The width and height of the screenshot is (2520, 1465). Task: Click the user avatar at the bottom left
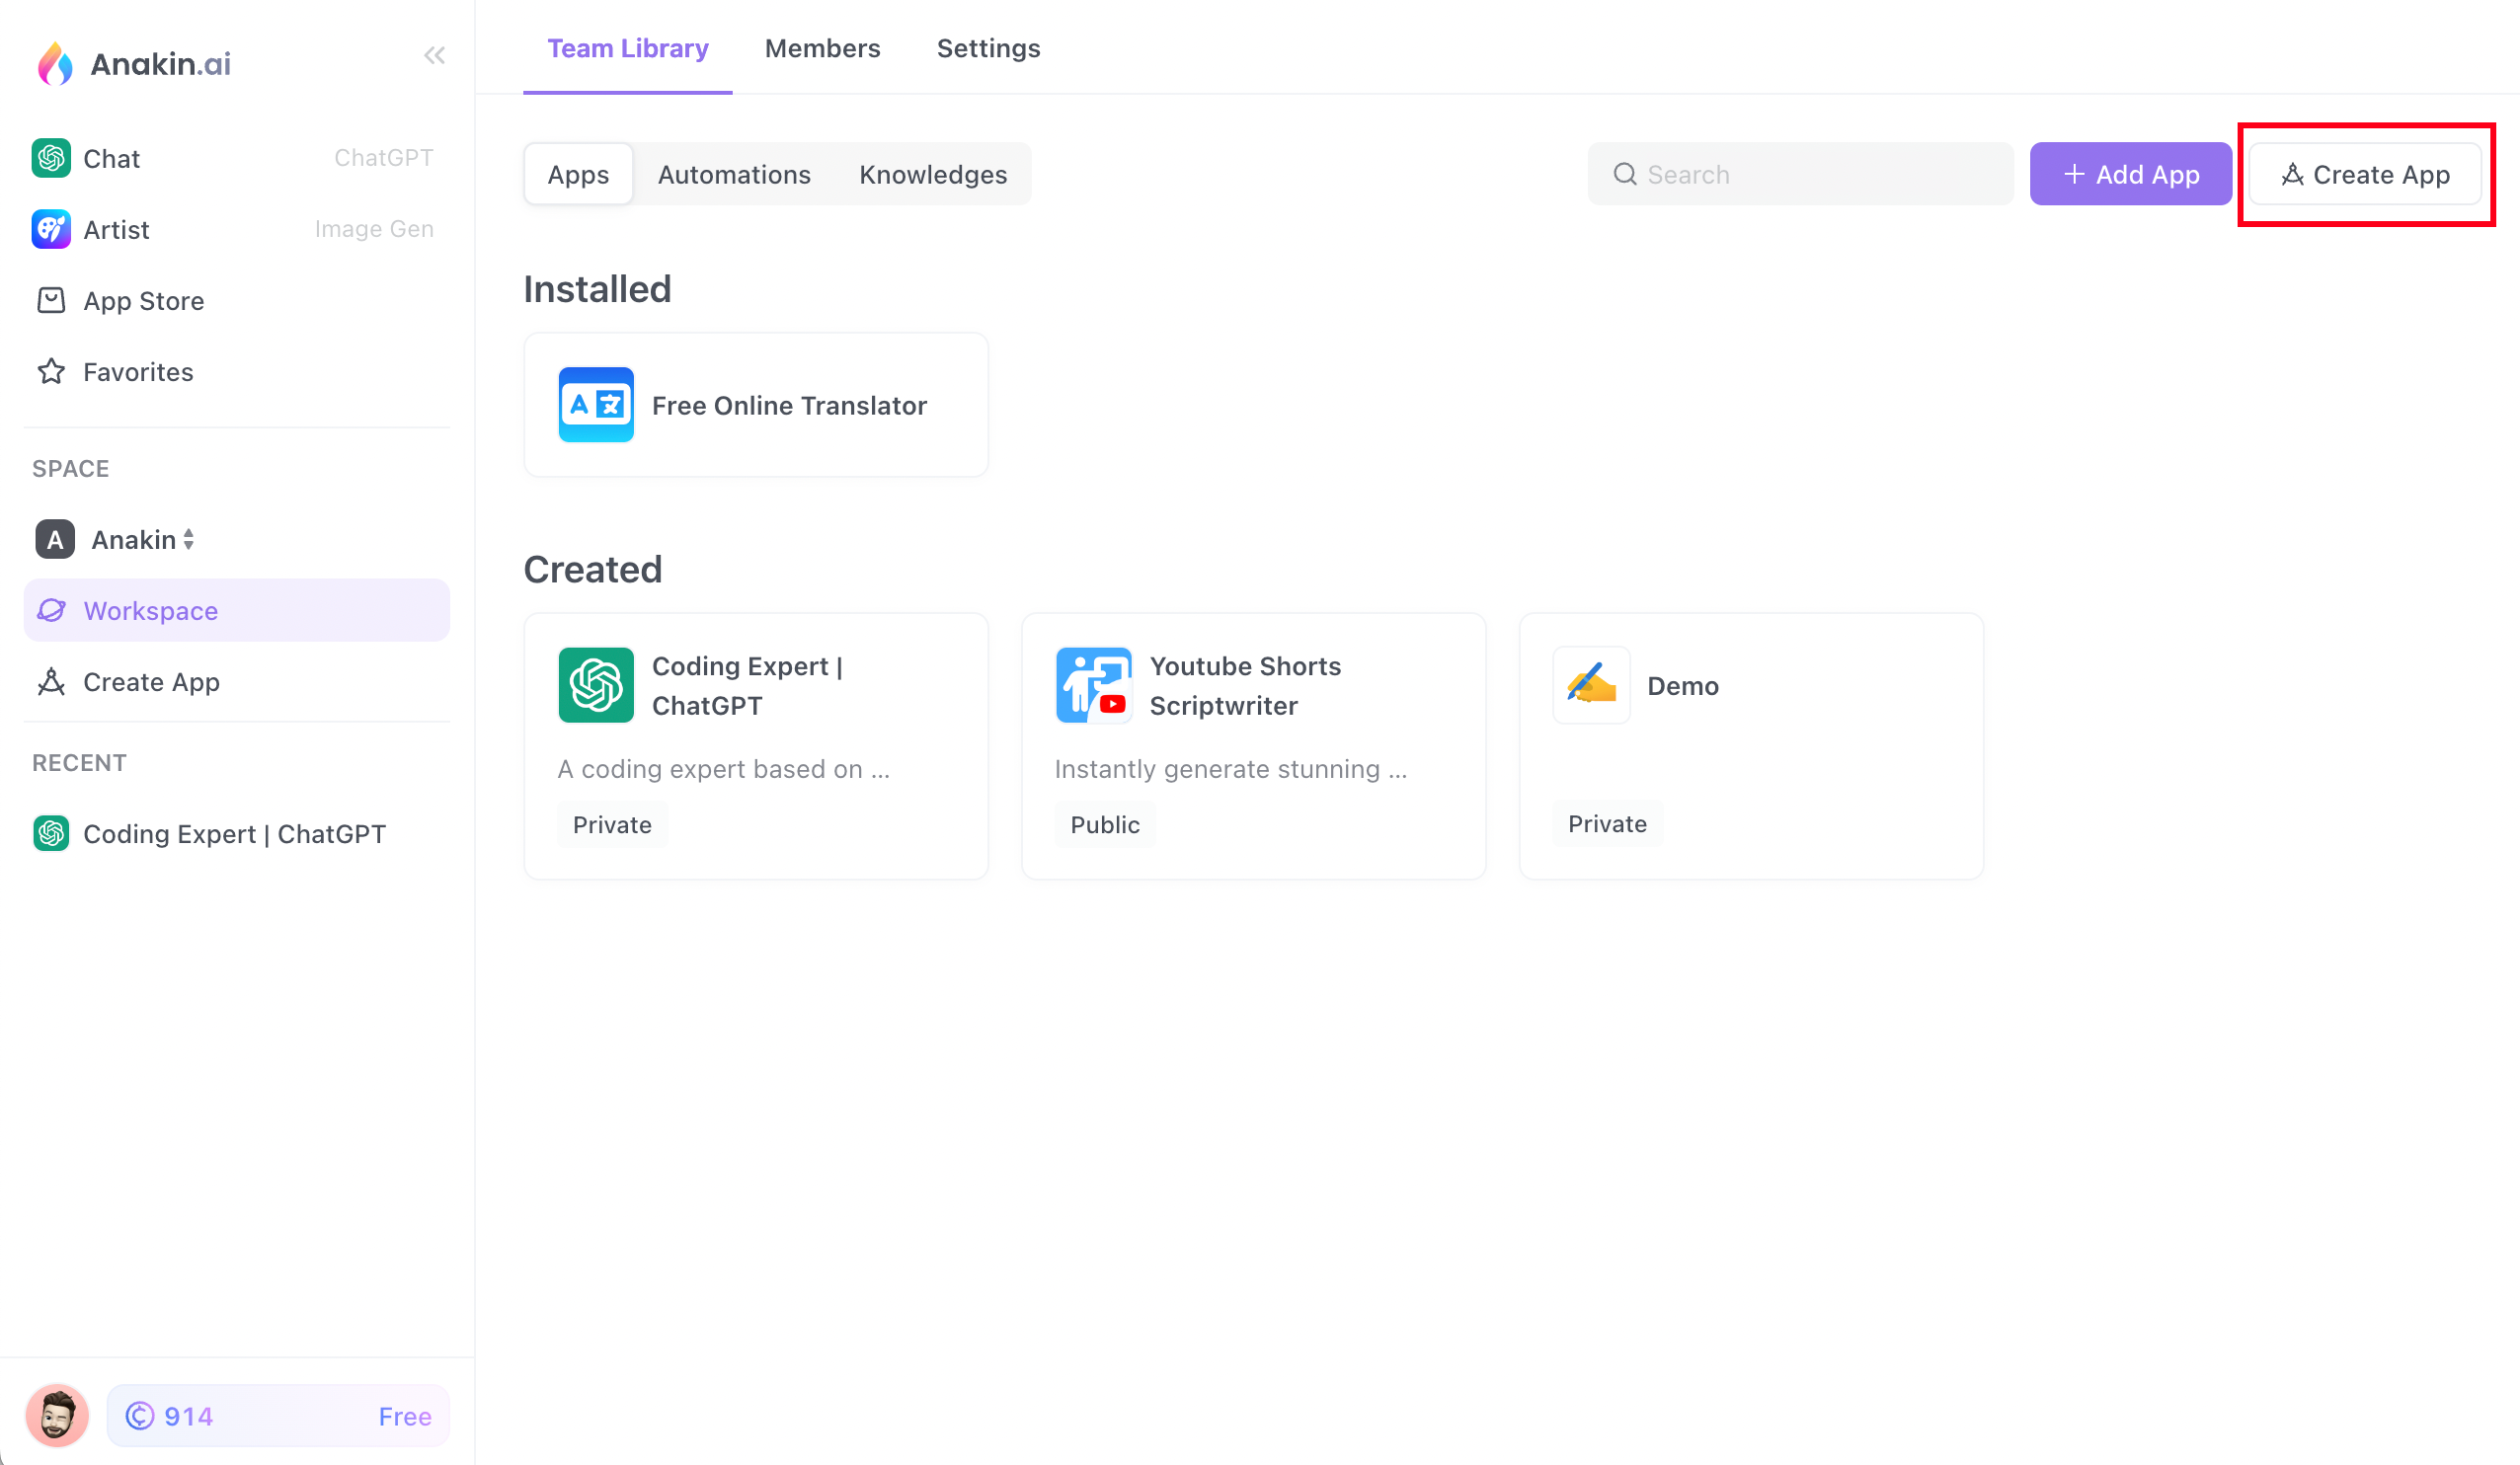(57, 1415)
